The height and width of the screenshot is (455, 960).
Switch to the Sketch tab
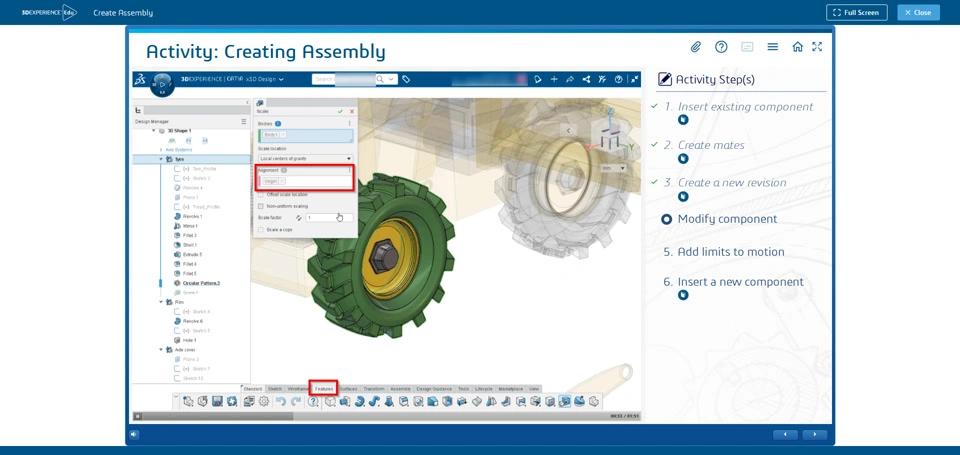pos(275,389)
